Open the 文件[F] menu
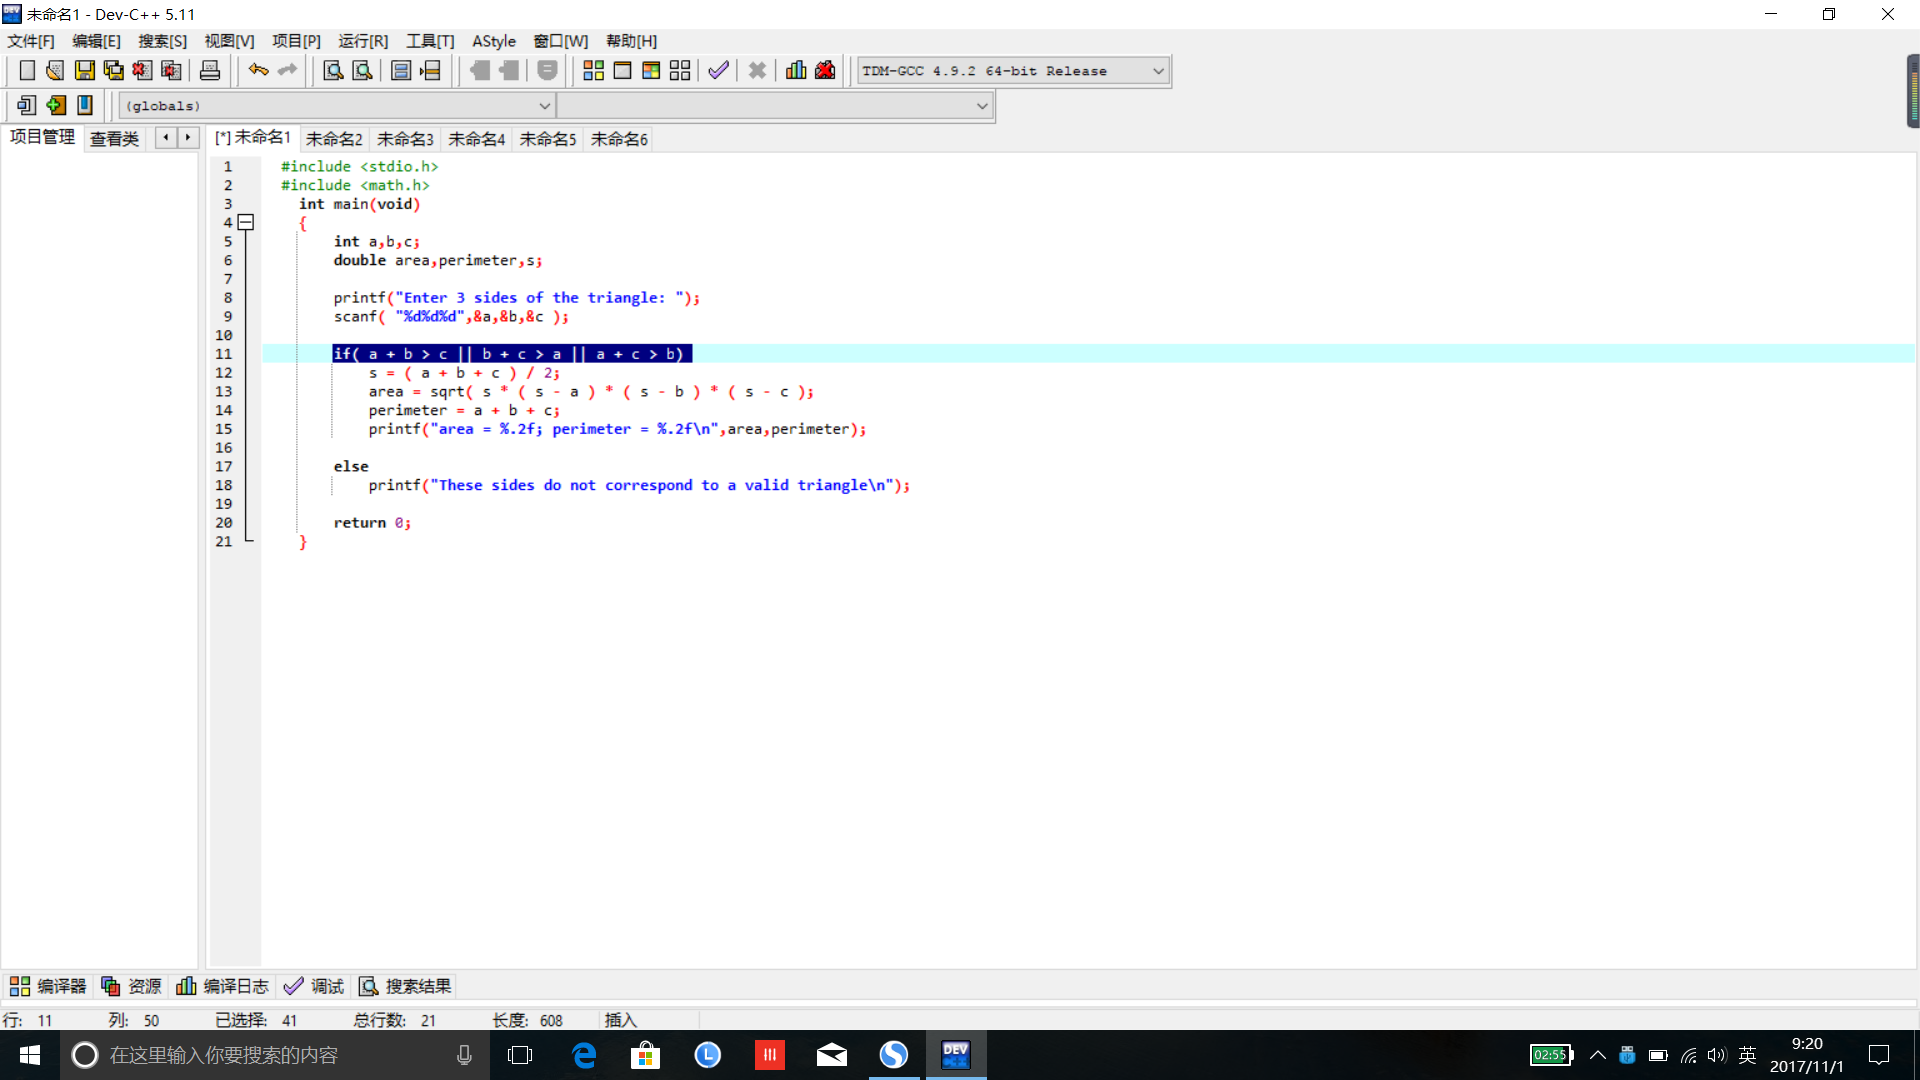The height and width of the screenshot is (1080, 1920). point(31,41)
